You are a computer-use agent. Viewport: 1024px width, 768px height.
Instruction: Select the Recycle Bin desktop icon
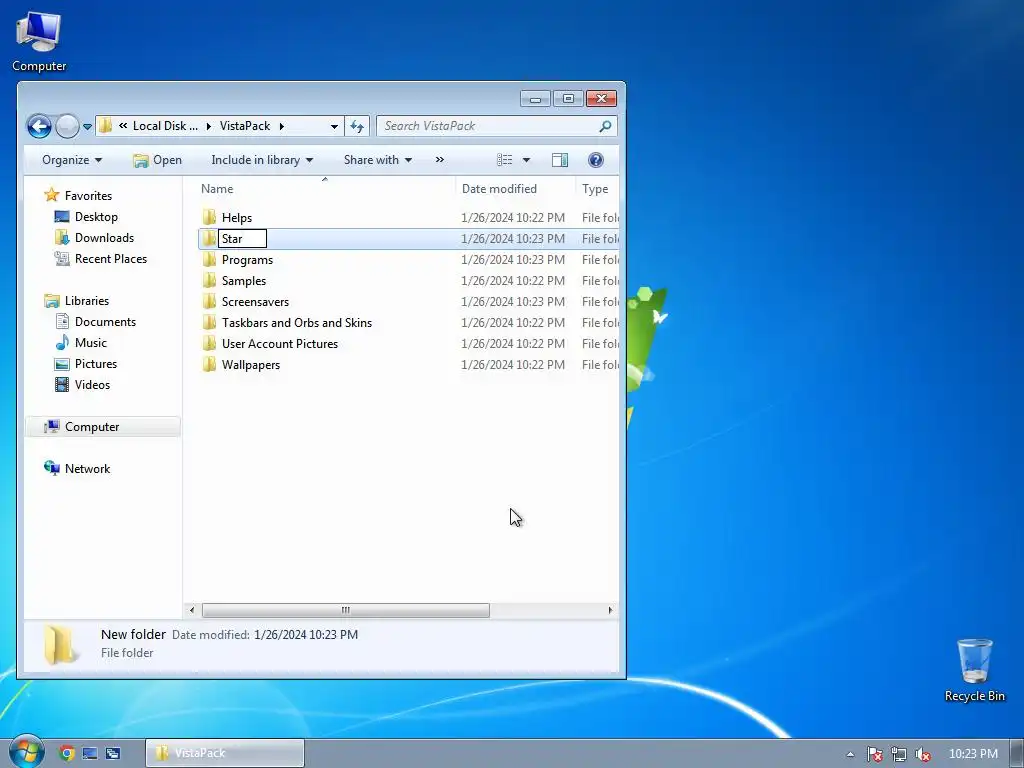coord(974,671)
